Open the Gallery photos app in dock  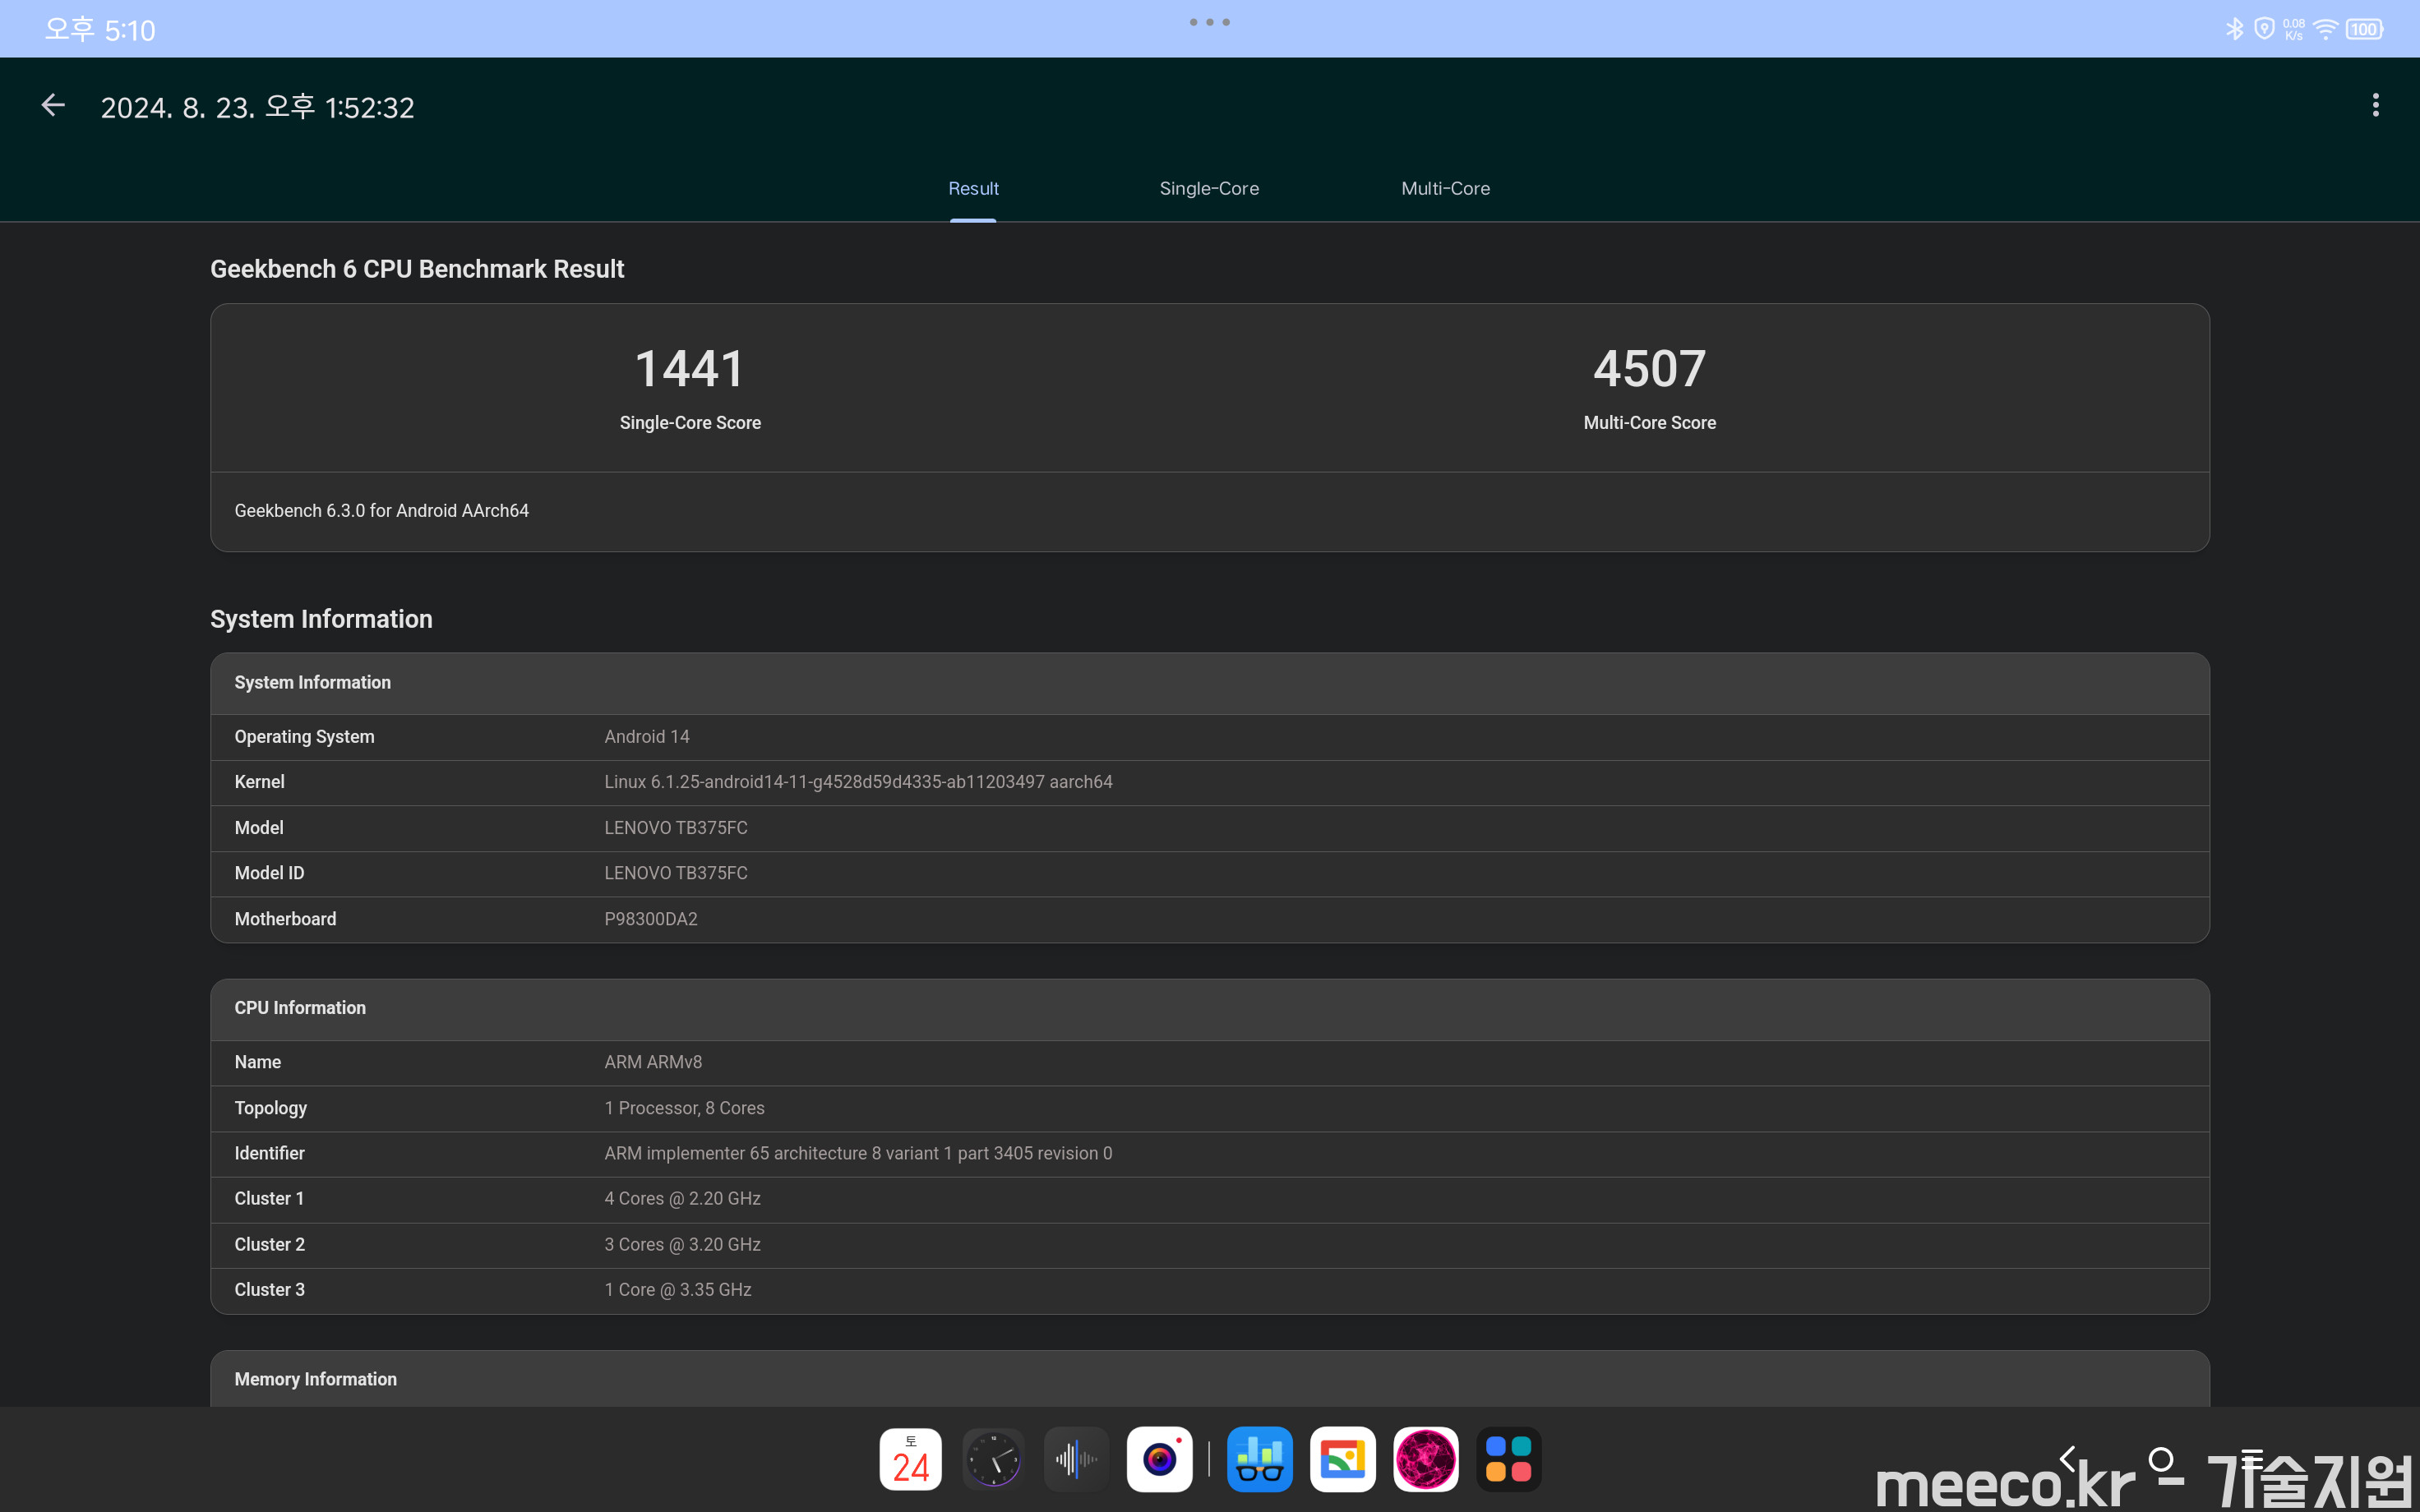click(x=1342, y=1459)
